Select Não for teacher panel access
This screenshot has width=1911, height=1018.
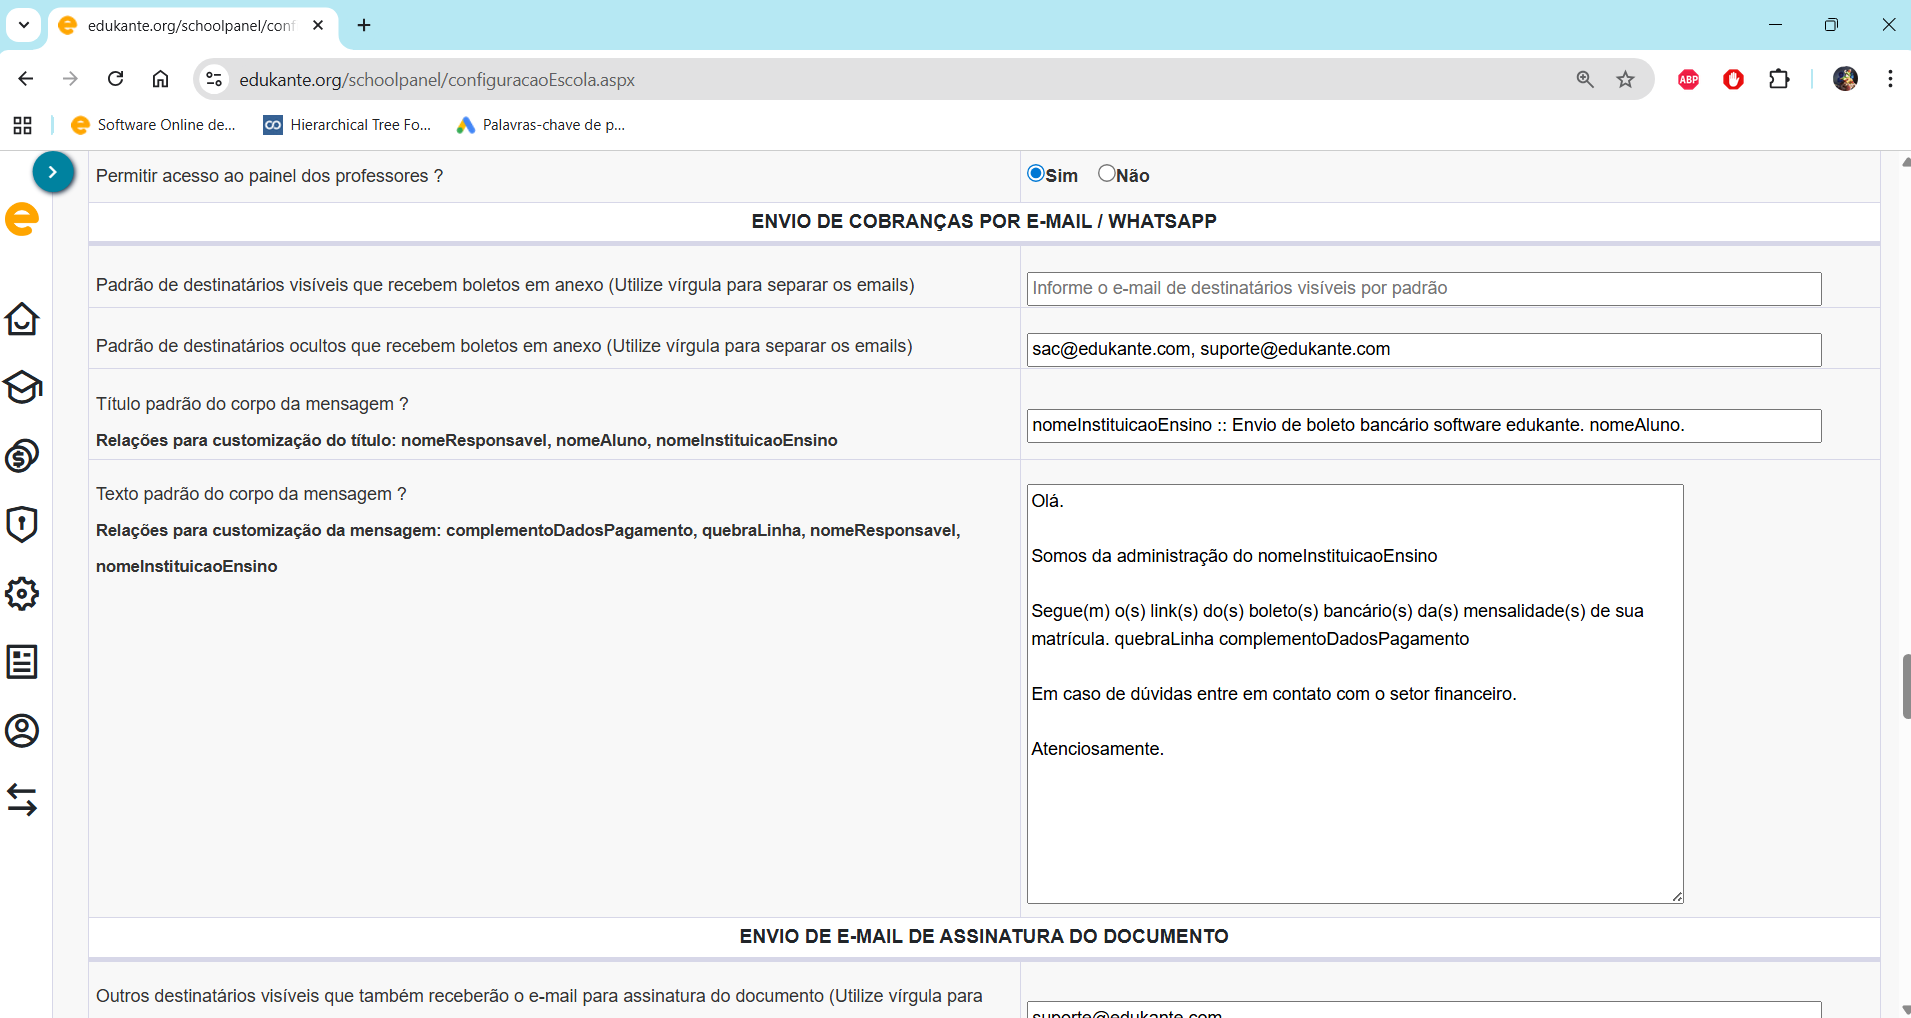click(1106, 174)
